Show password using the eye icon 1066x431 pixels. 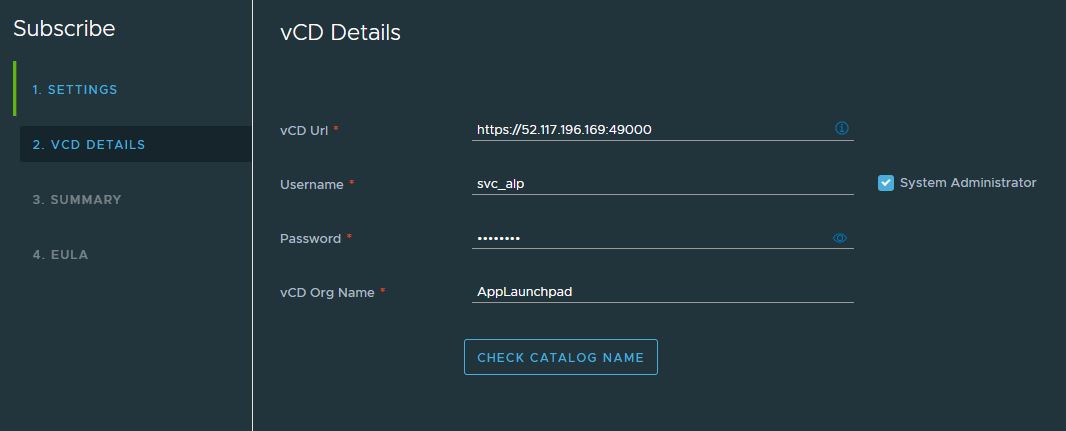click(x=840, y=238)
